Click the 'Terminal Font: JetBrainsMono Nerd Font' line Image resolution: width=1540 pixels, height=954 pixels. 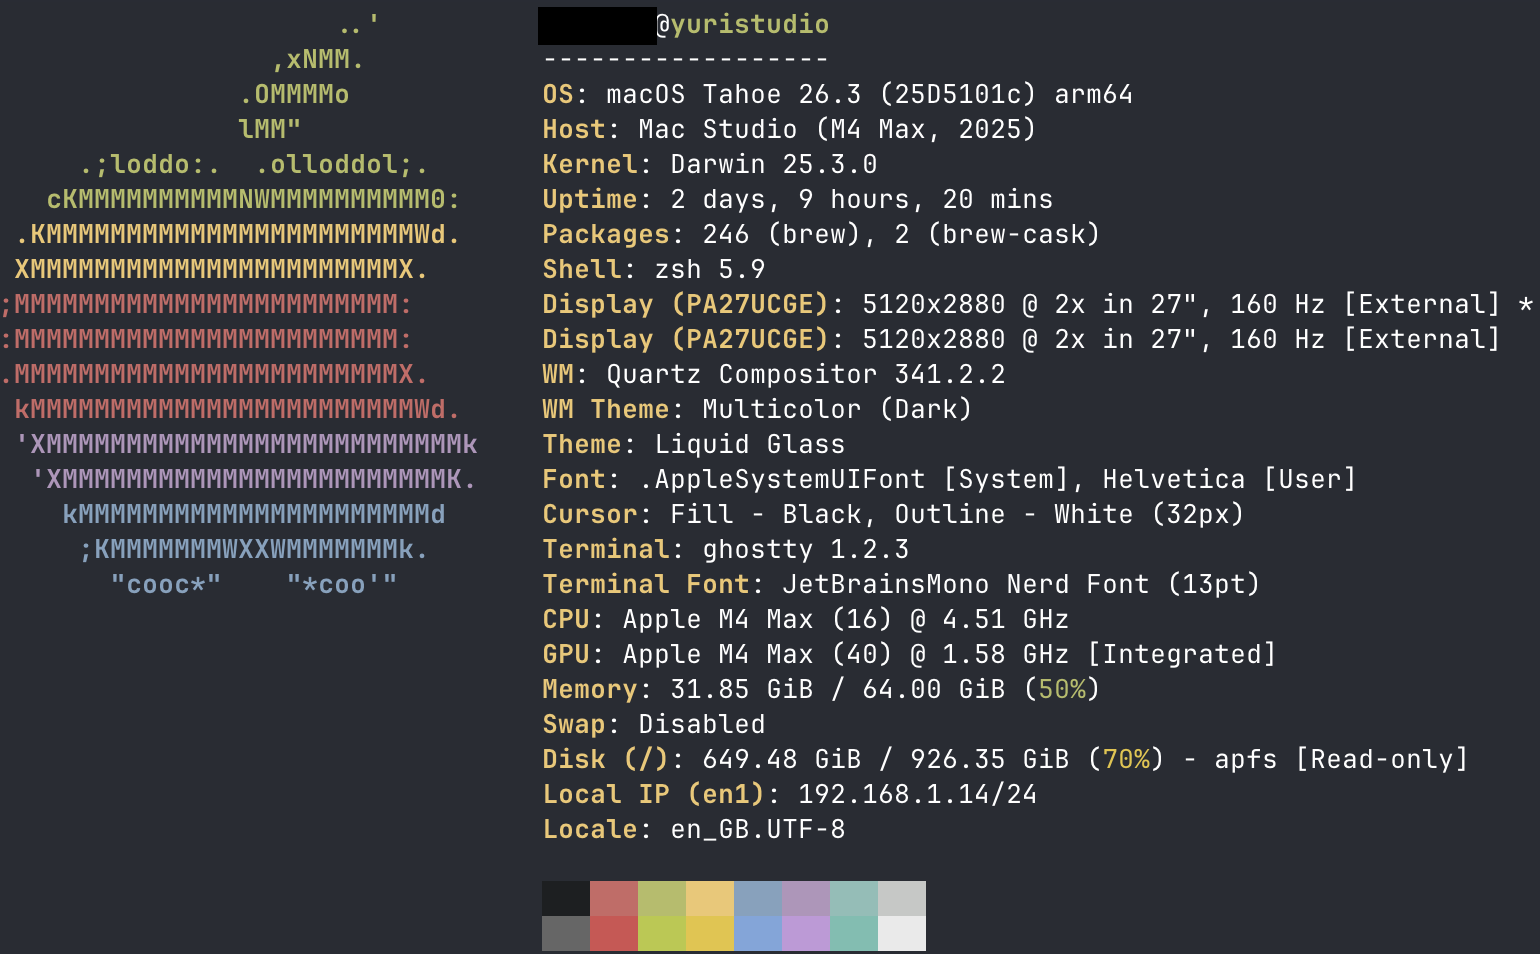901,584
